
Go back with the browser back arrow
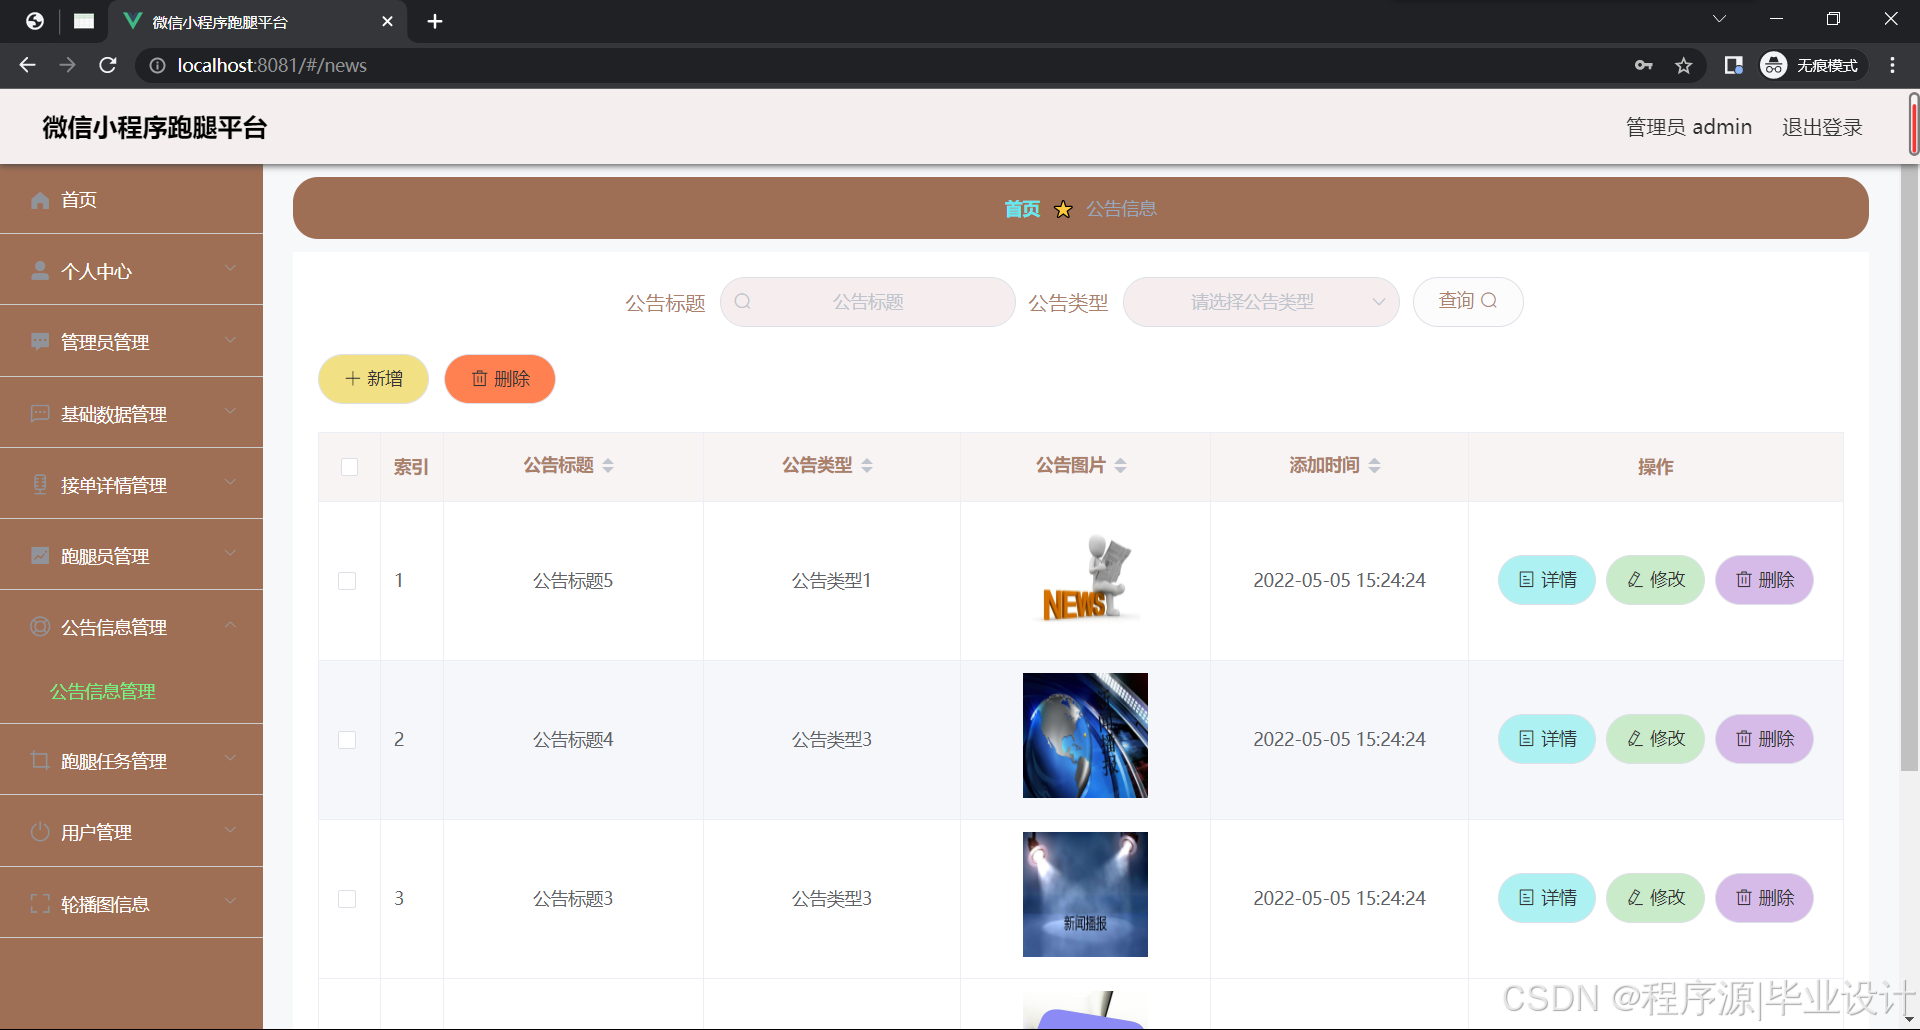(28, 65)
